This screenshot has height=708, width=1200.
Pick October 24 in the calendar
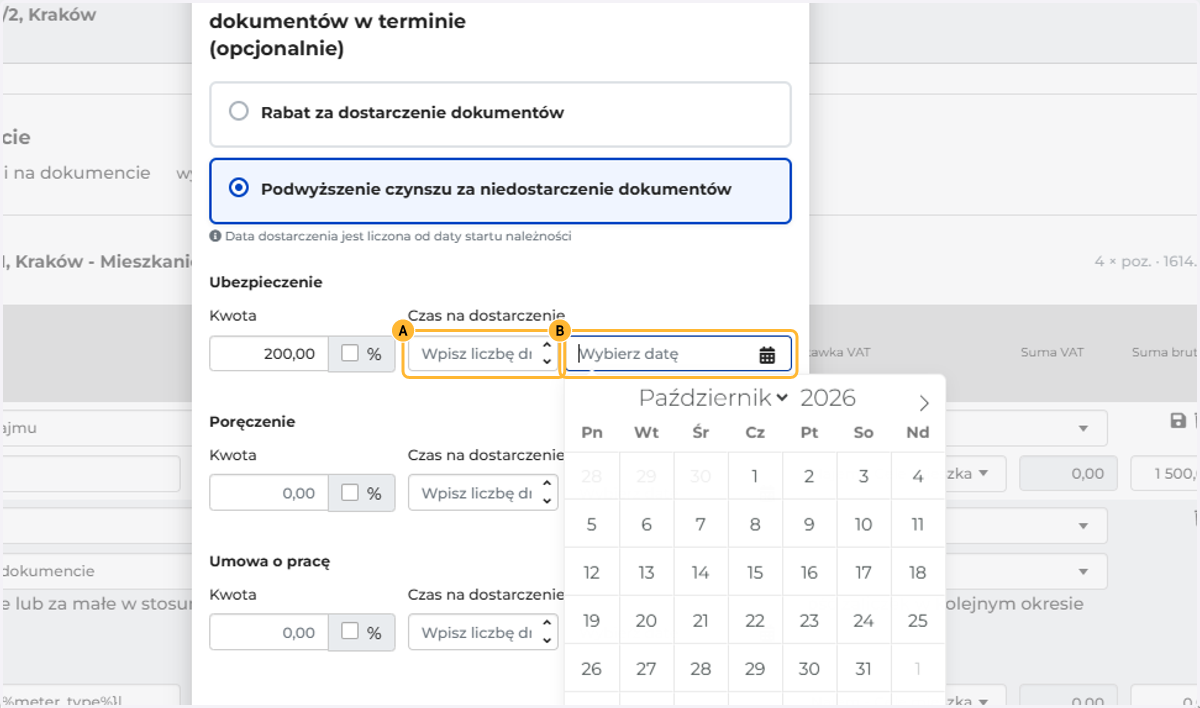tap(864, 621)
